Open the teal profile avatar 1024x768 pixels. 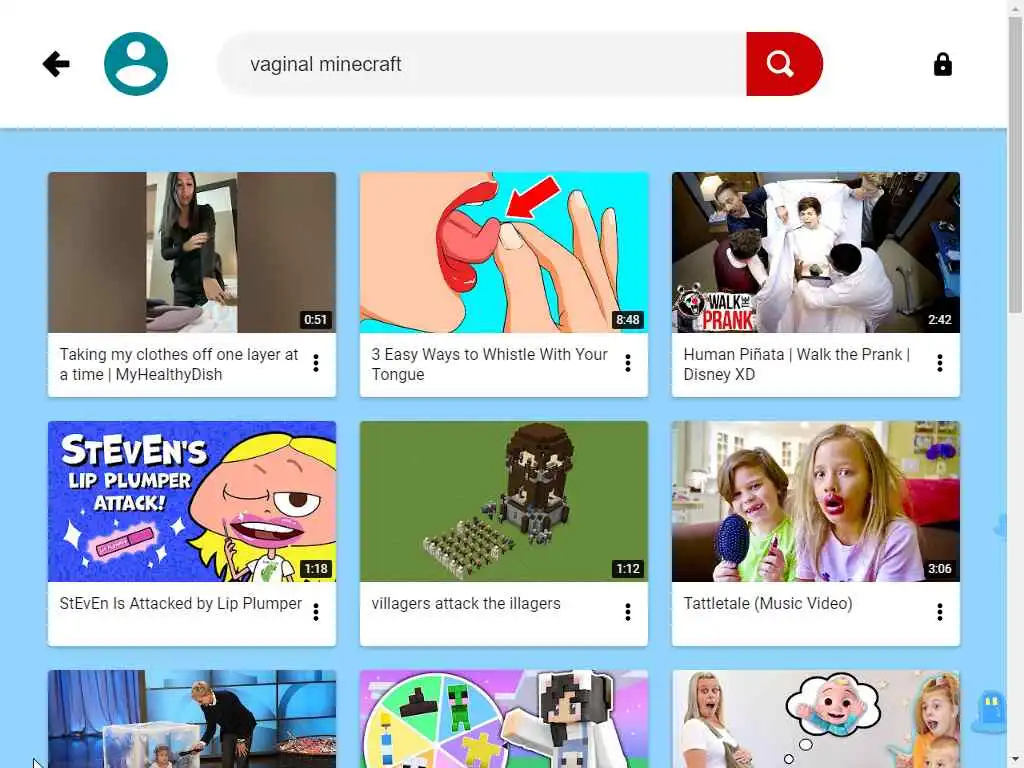pyautogui.click(x=136, y=64)
